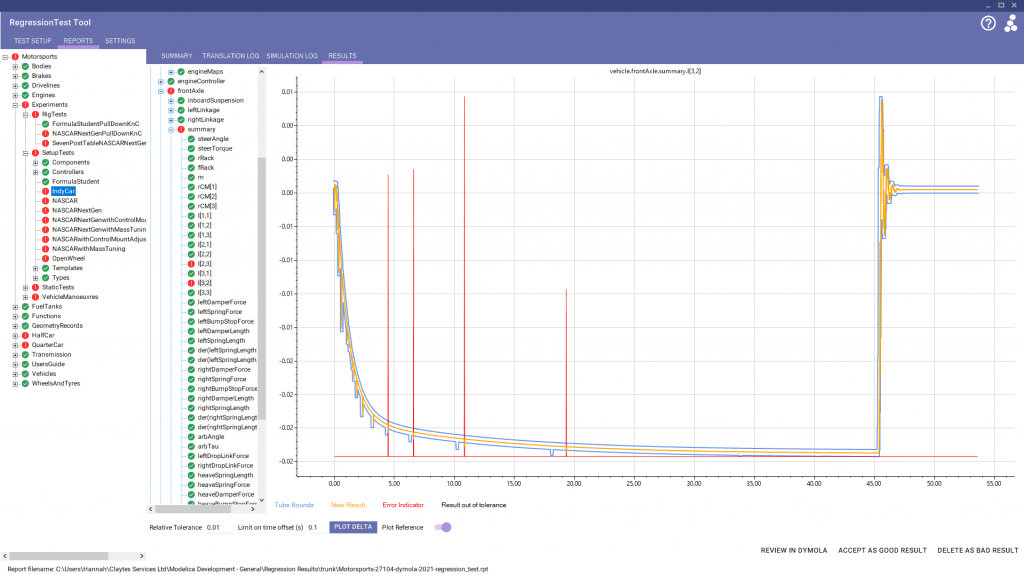Image resolution: width=1024 pixels, height=575 pixels.
Task: Open the SETTINGS tab
Action: (x=120, y=41)
